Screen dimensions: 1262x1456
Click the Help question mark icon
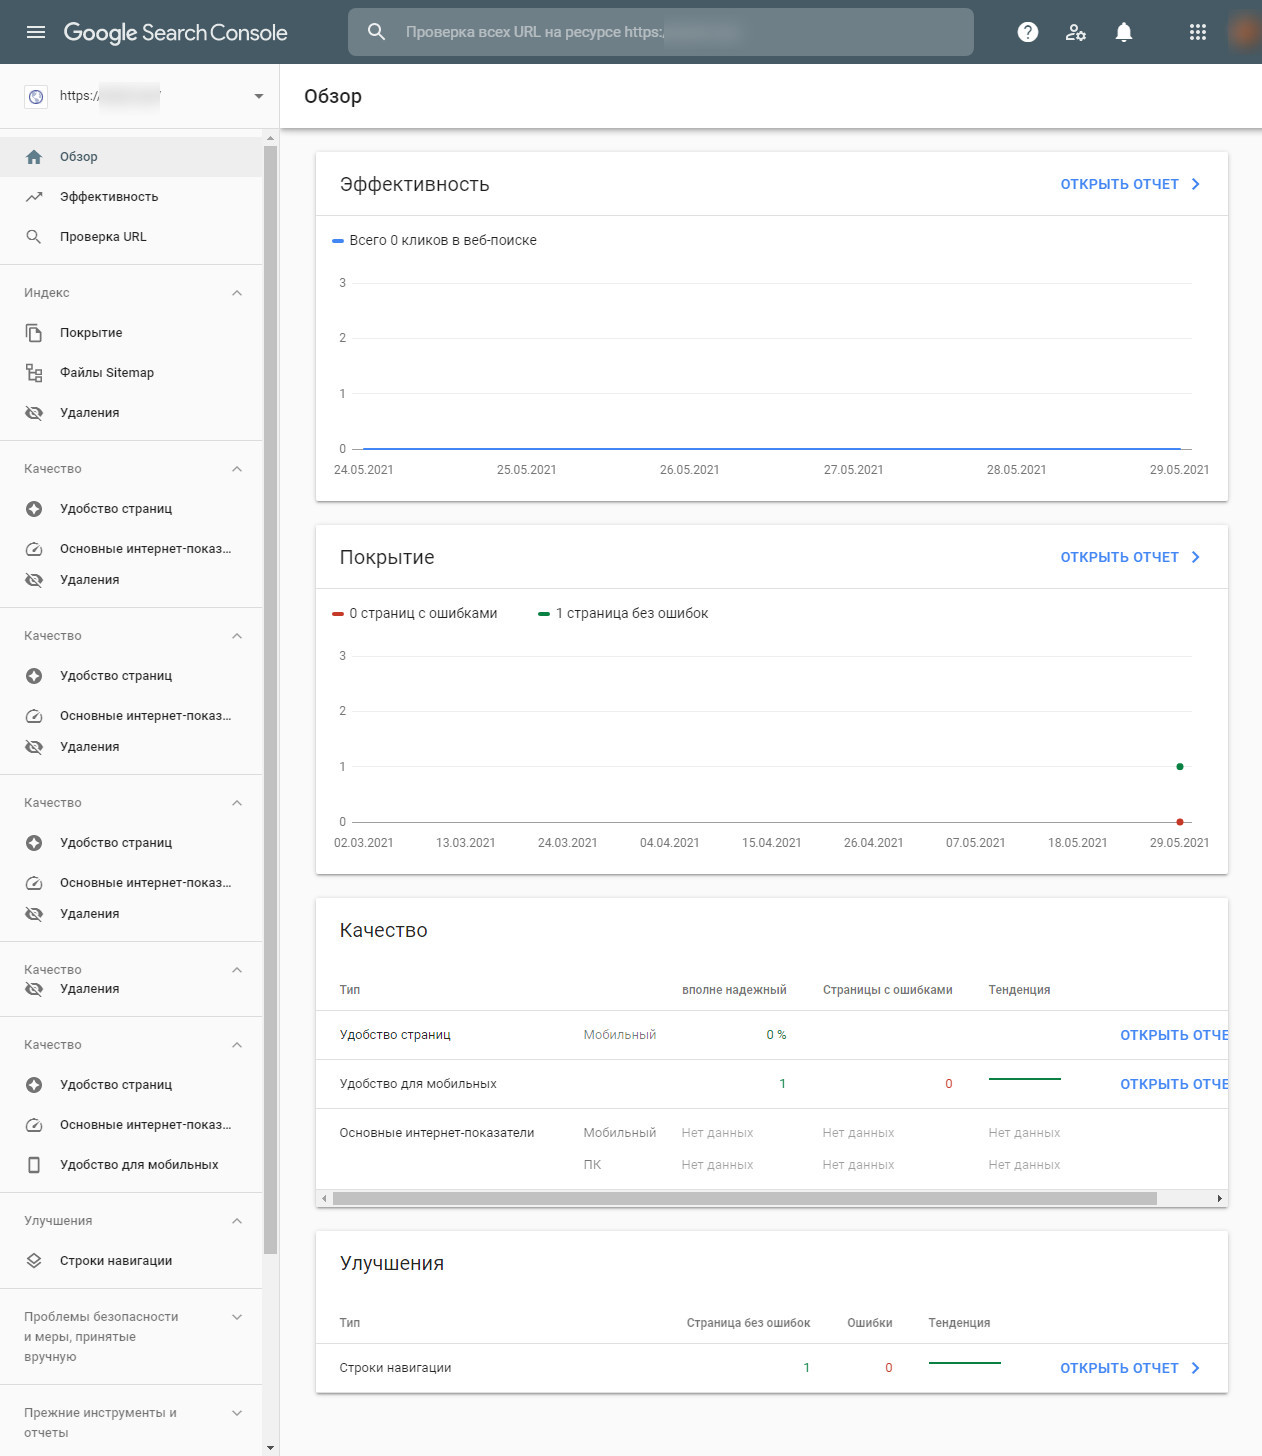pyautogui.click(x=1027, y=32)
